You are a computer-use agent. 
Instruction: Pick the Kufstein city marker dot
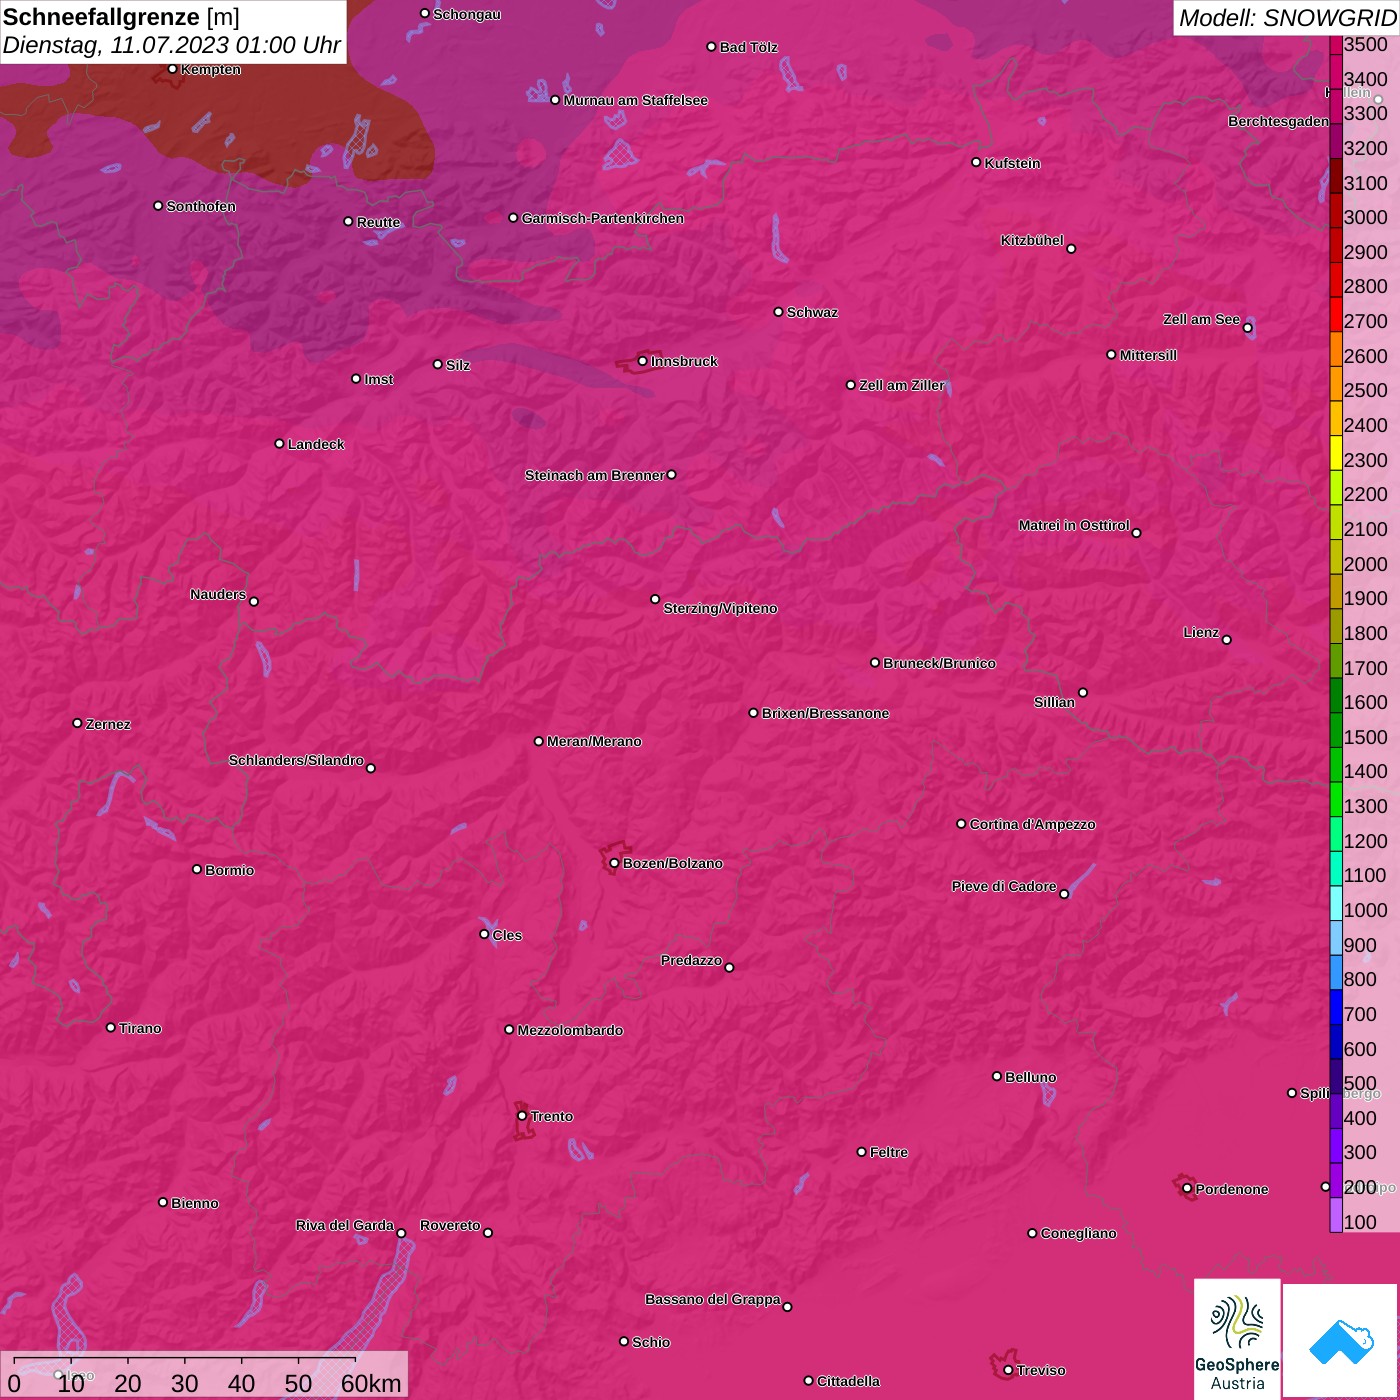(976, 162)
